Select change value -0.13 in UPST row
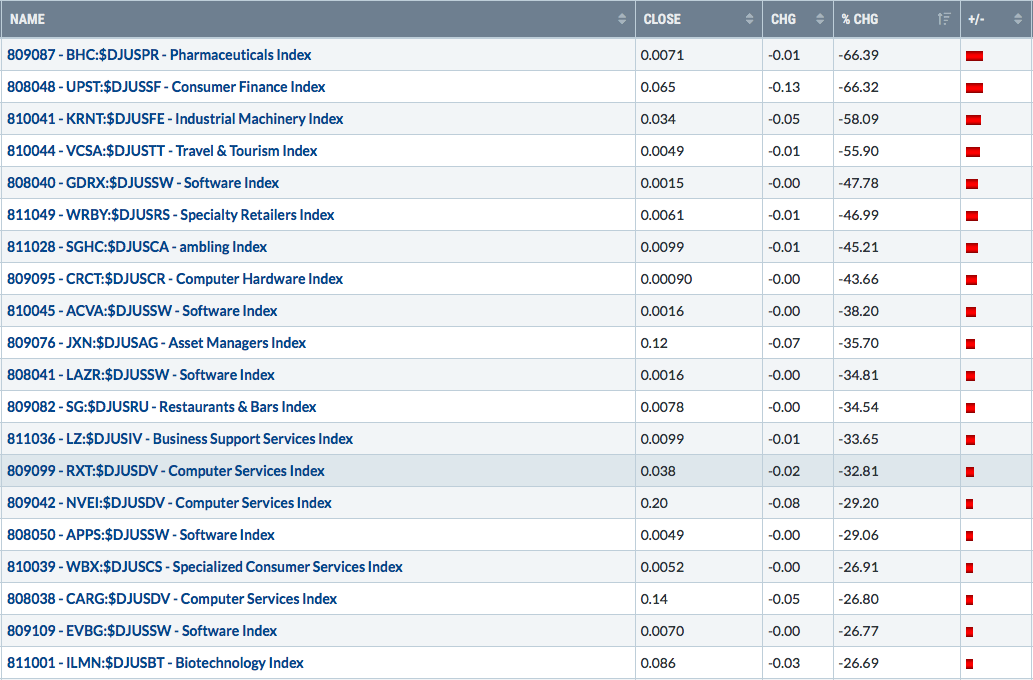Viewport: 1033px width, 680px height. (x=784, y=87)
